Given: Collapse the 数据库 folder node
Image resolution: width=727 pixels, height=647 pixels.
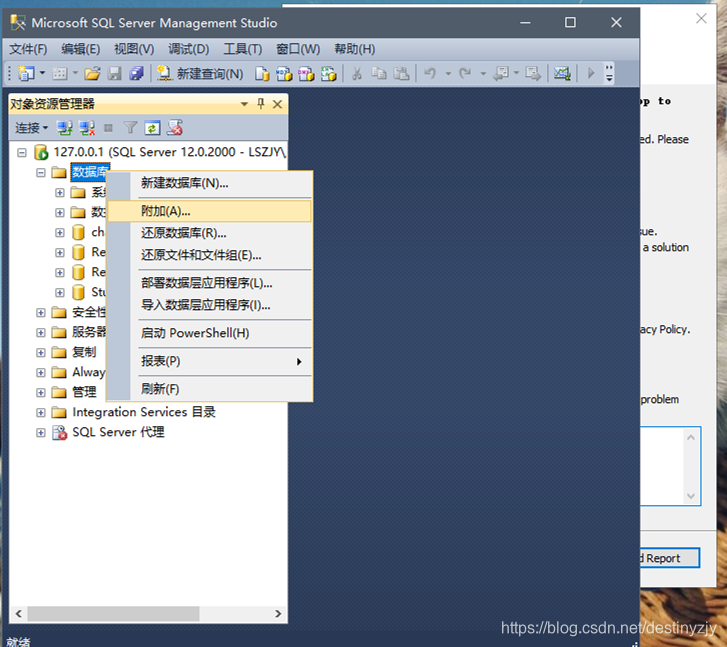Looking at the screenshot, I should 41,173.
